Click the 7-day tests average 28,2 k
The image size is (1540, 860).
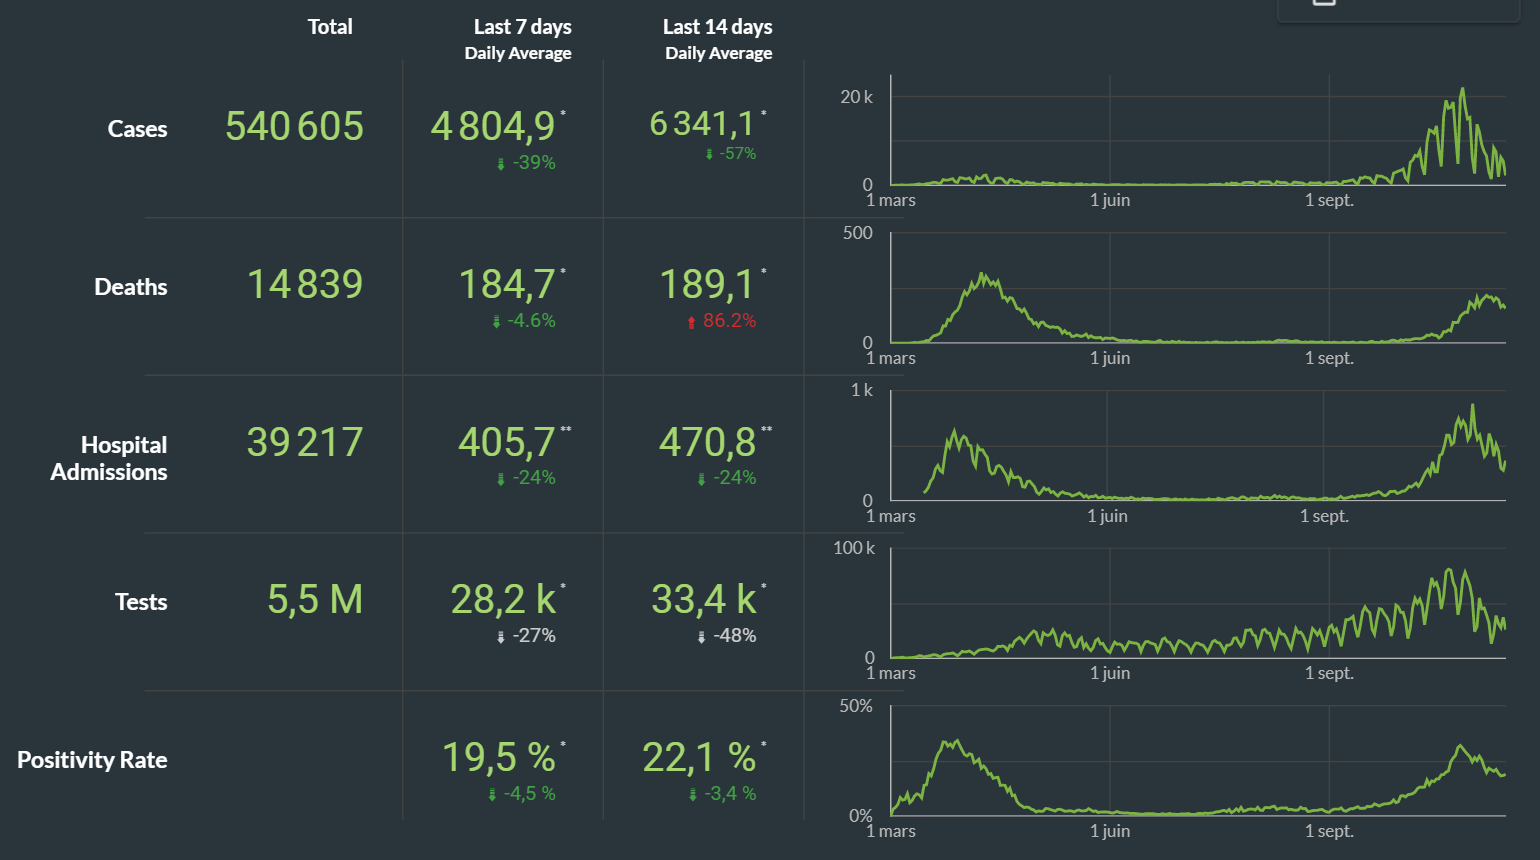coord(503,599)
